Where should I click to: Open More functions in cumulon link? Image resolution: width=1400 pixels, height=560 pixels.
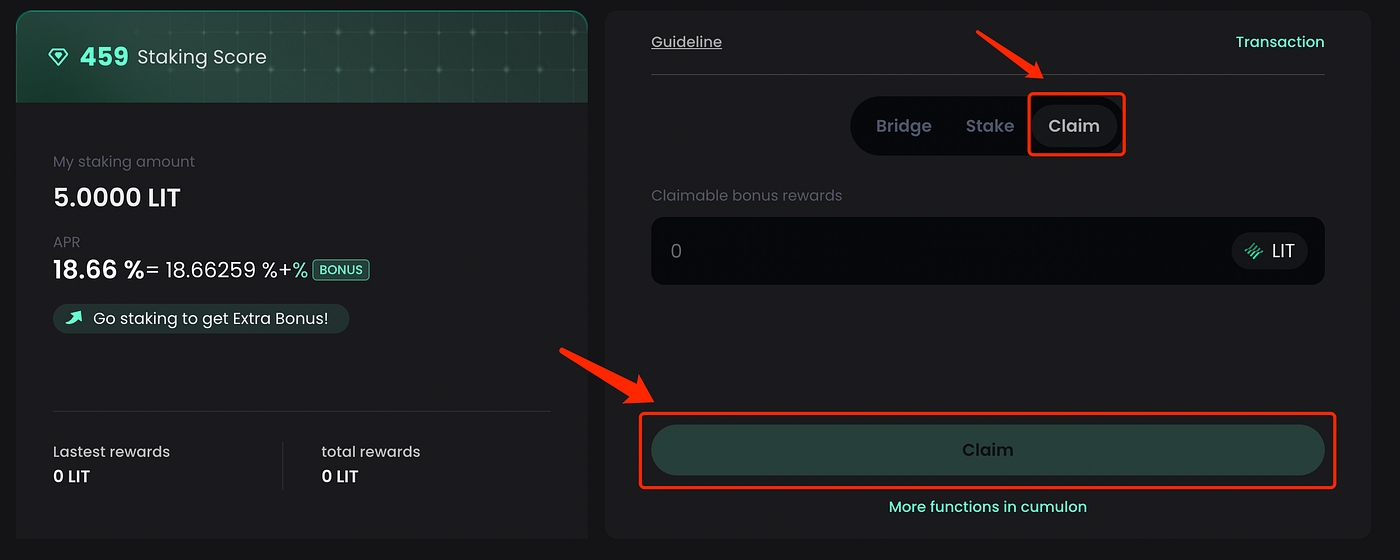click(x=987, y=507)
